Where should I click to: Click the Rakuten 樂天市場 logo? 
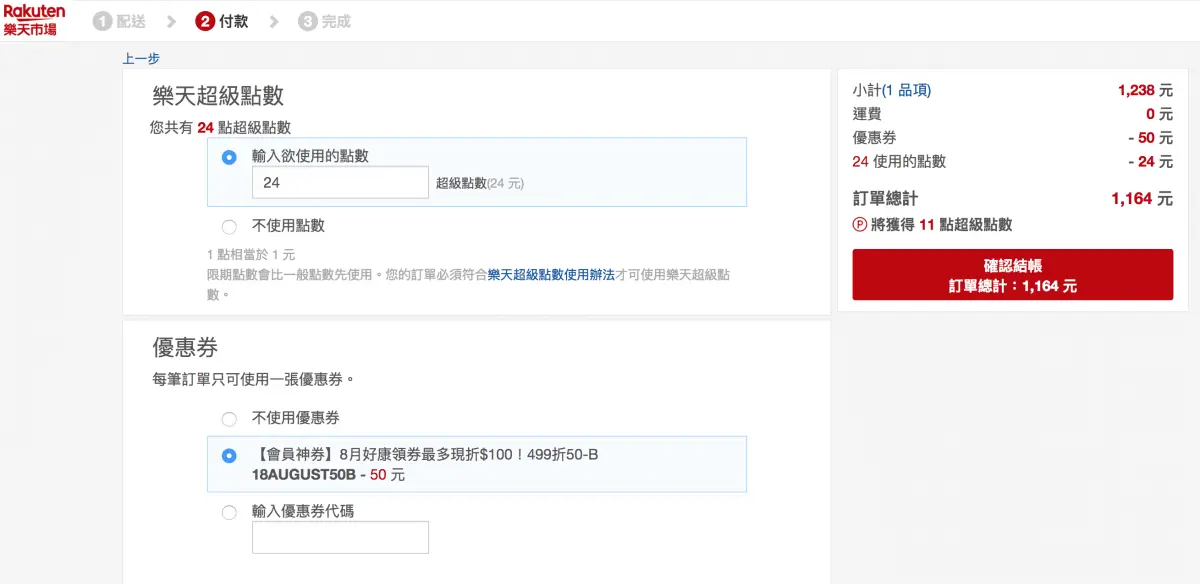(35, 20)
